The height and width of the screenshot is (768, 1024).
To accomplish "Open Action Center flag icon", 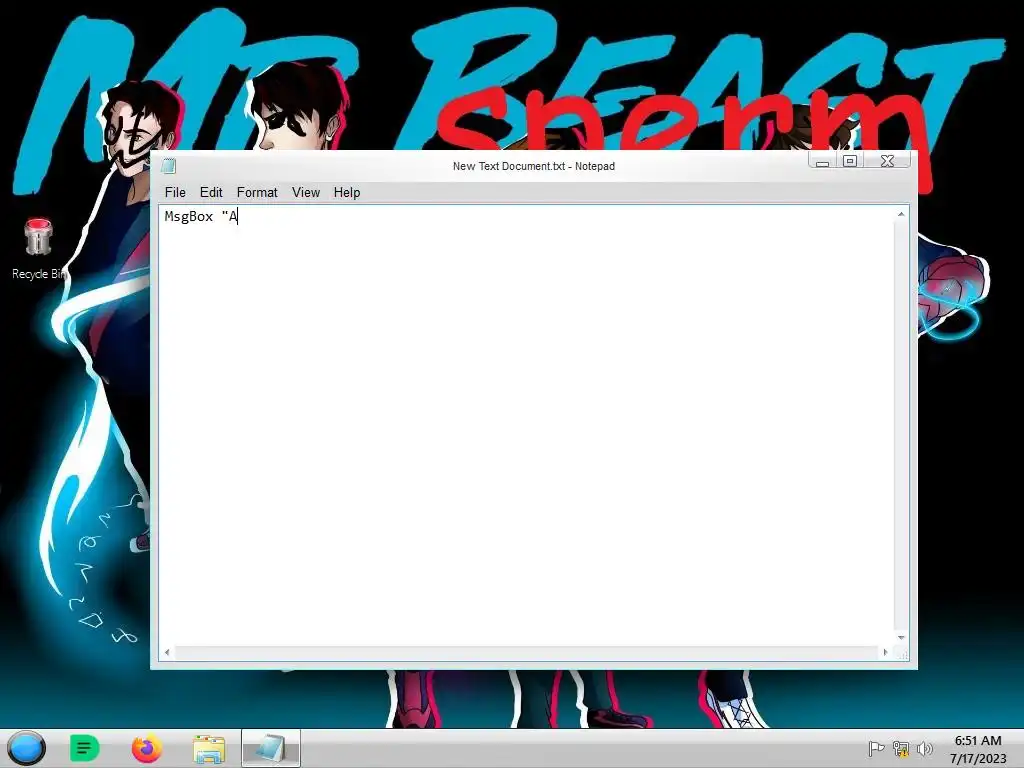I will point(876,748).
